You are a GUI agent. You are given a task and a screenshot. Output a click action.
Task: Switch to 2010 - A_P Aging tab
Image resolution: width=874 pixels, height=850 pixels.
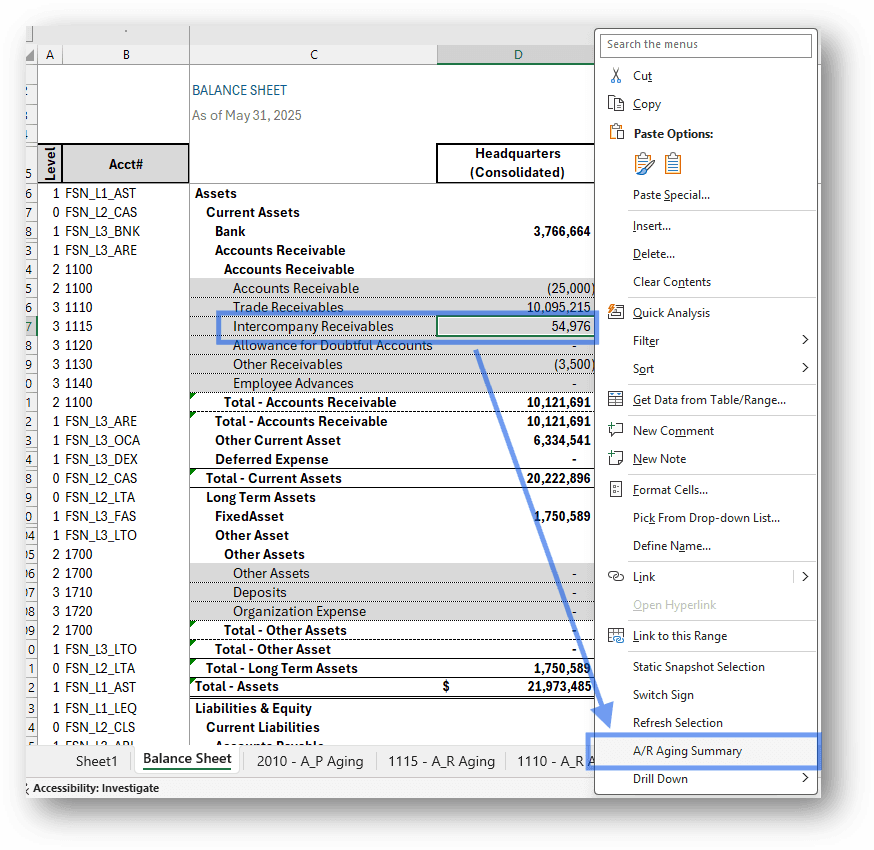click(310, 761)
